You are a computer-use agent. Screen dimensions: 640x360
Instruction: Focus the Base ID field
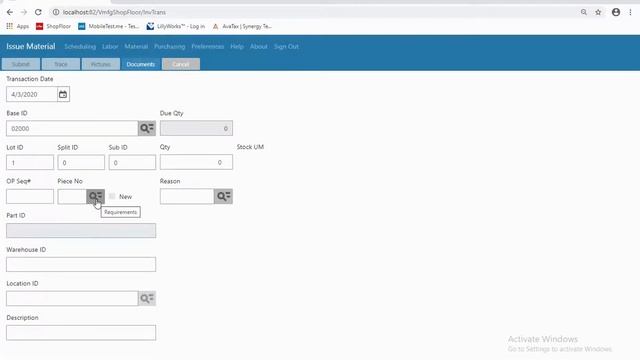coord(72,128)
